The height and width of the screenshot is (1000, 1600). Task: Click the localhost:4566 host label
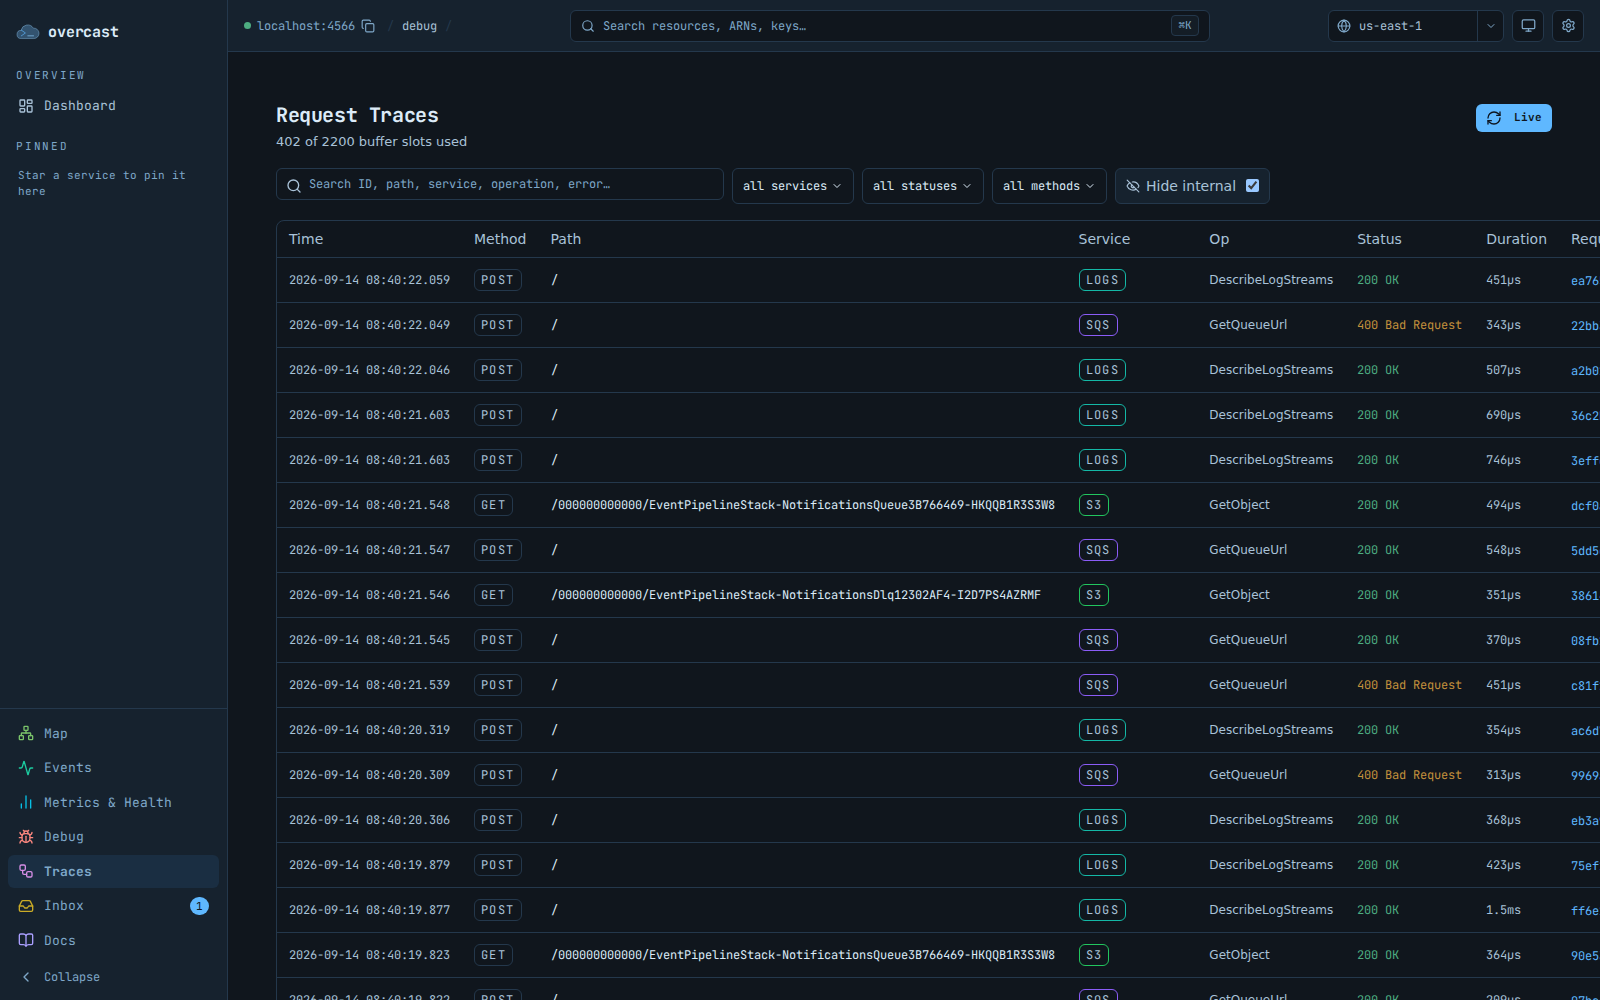pos(305,26)
